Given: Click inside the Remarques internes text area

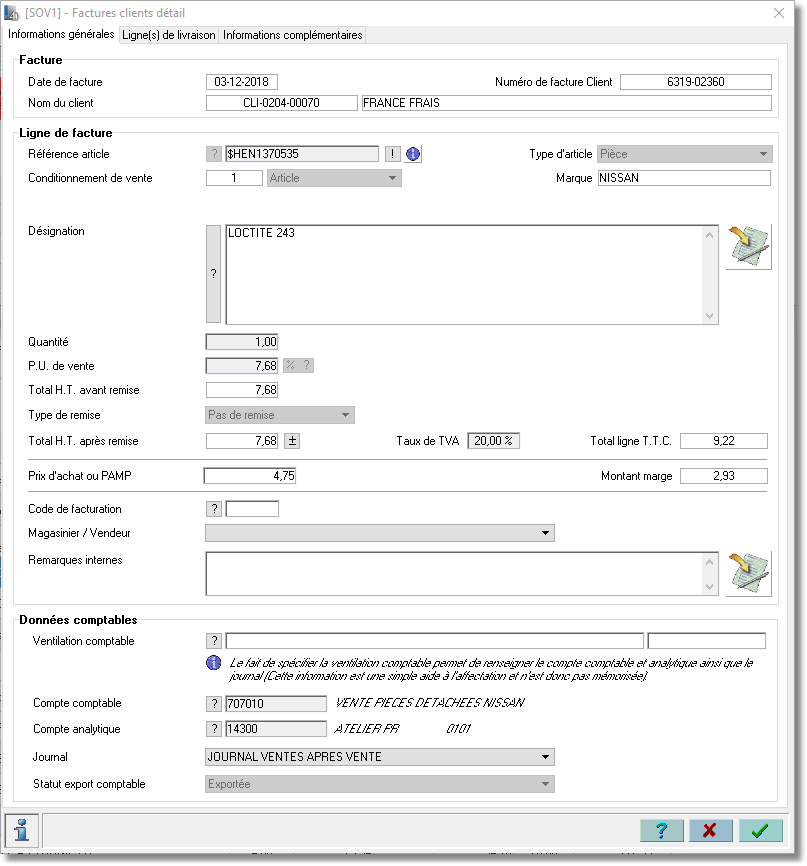Looking at the screenshot, I should coord(454,574).
